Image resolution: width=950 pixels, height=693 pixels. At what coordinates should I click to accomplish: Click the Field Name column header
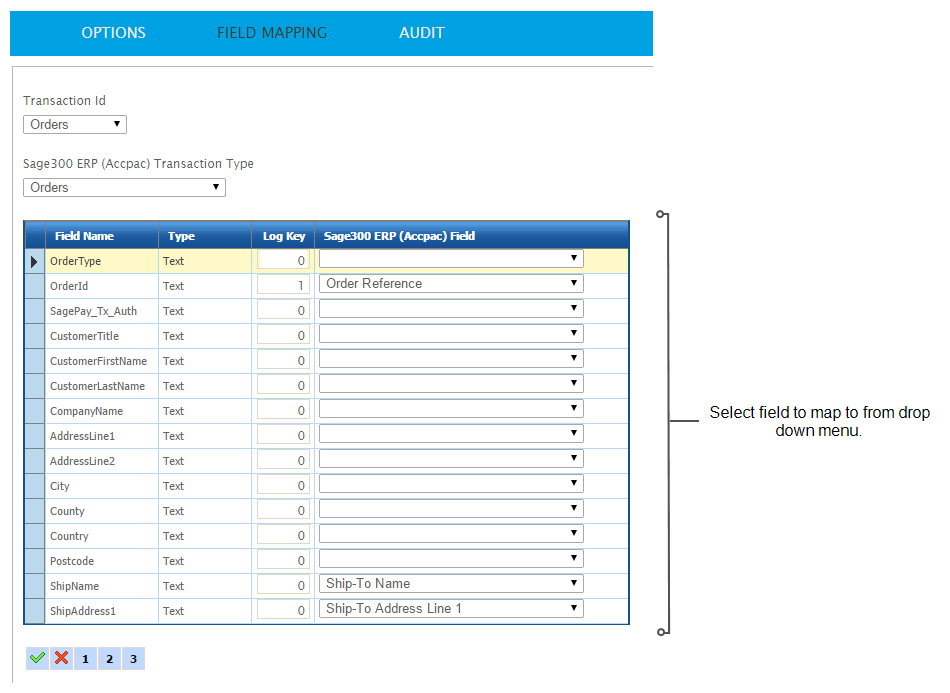[x=84, y=236]
